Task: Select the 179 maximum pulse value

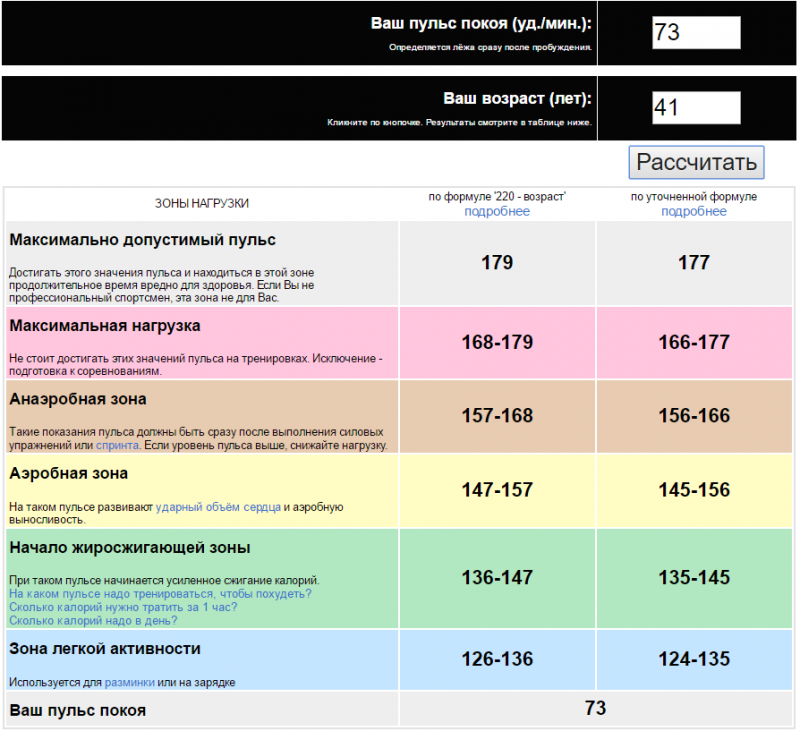Action: point(497,263)
